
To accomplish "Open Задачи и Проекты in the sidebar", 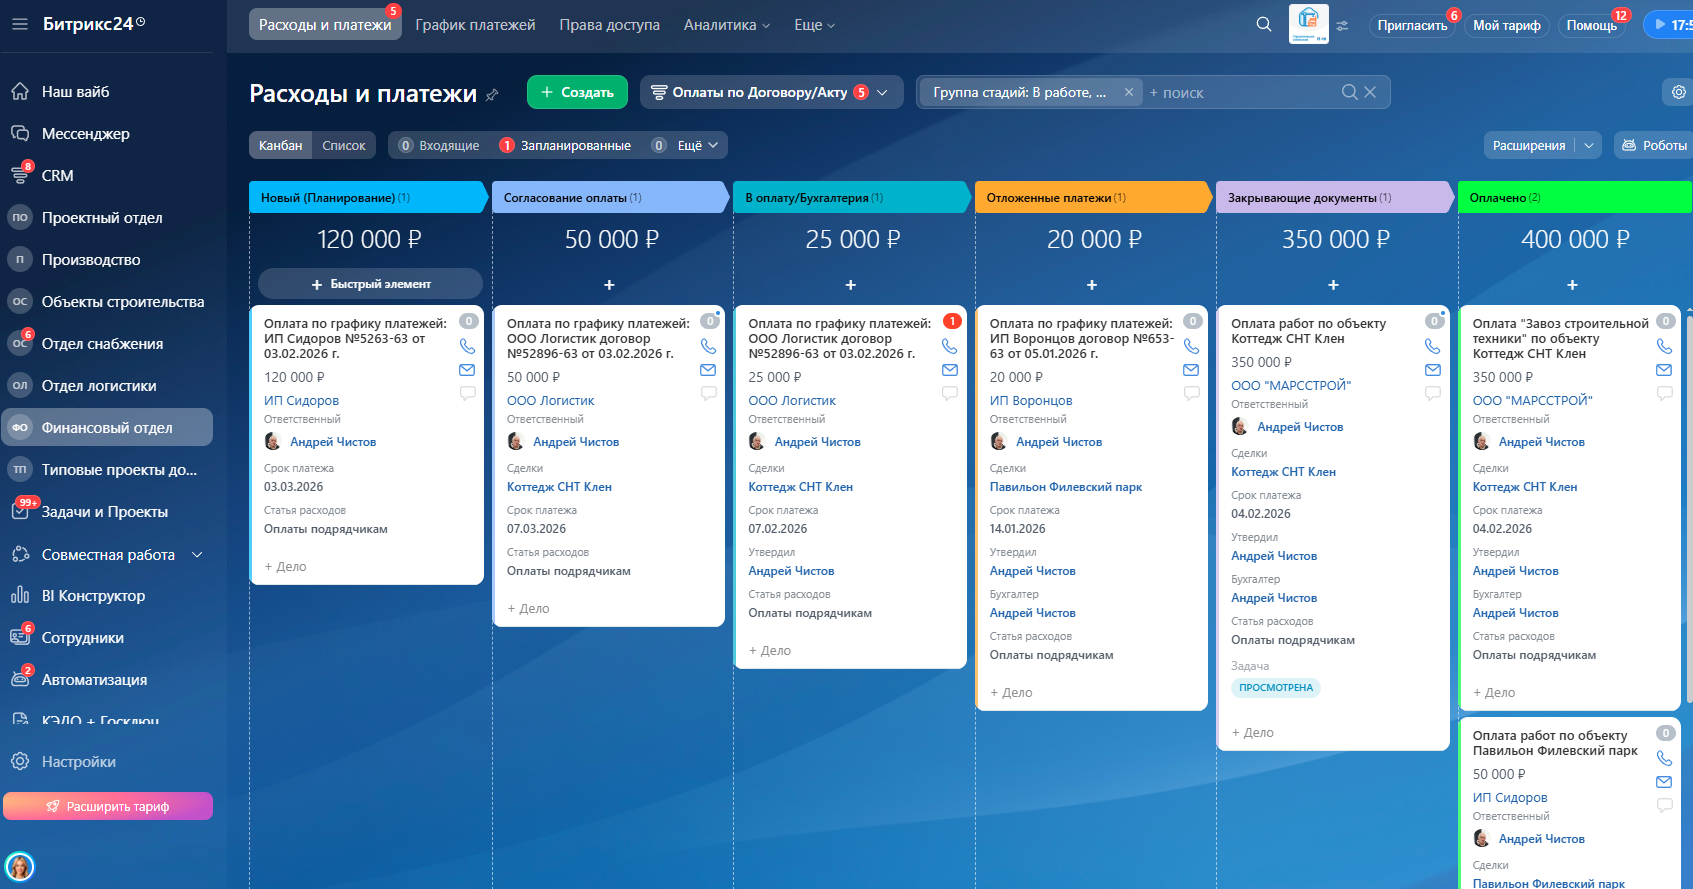I will pyautogui.click(x=107, y=512).
